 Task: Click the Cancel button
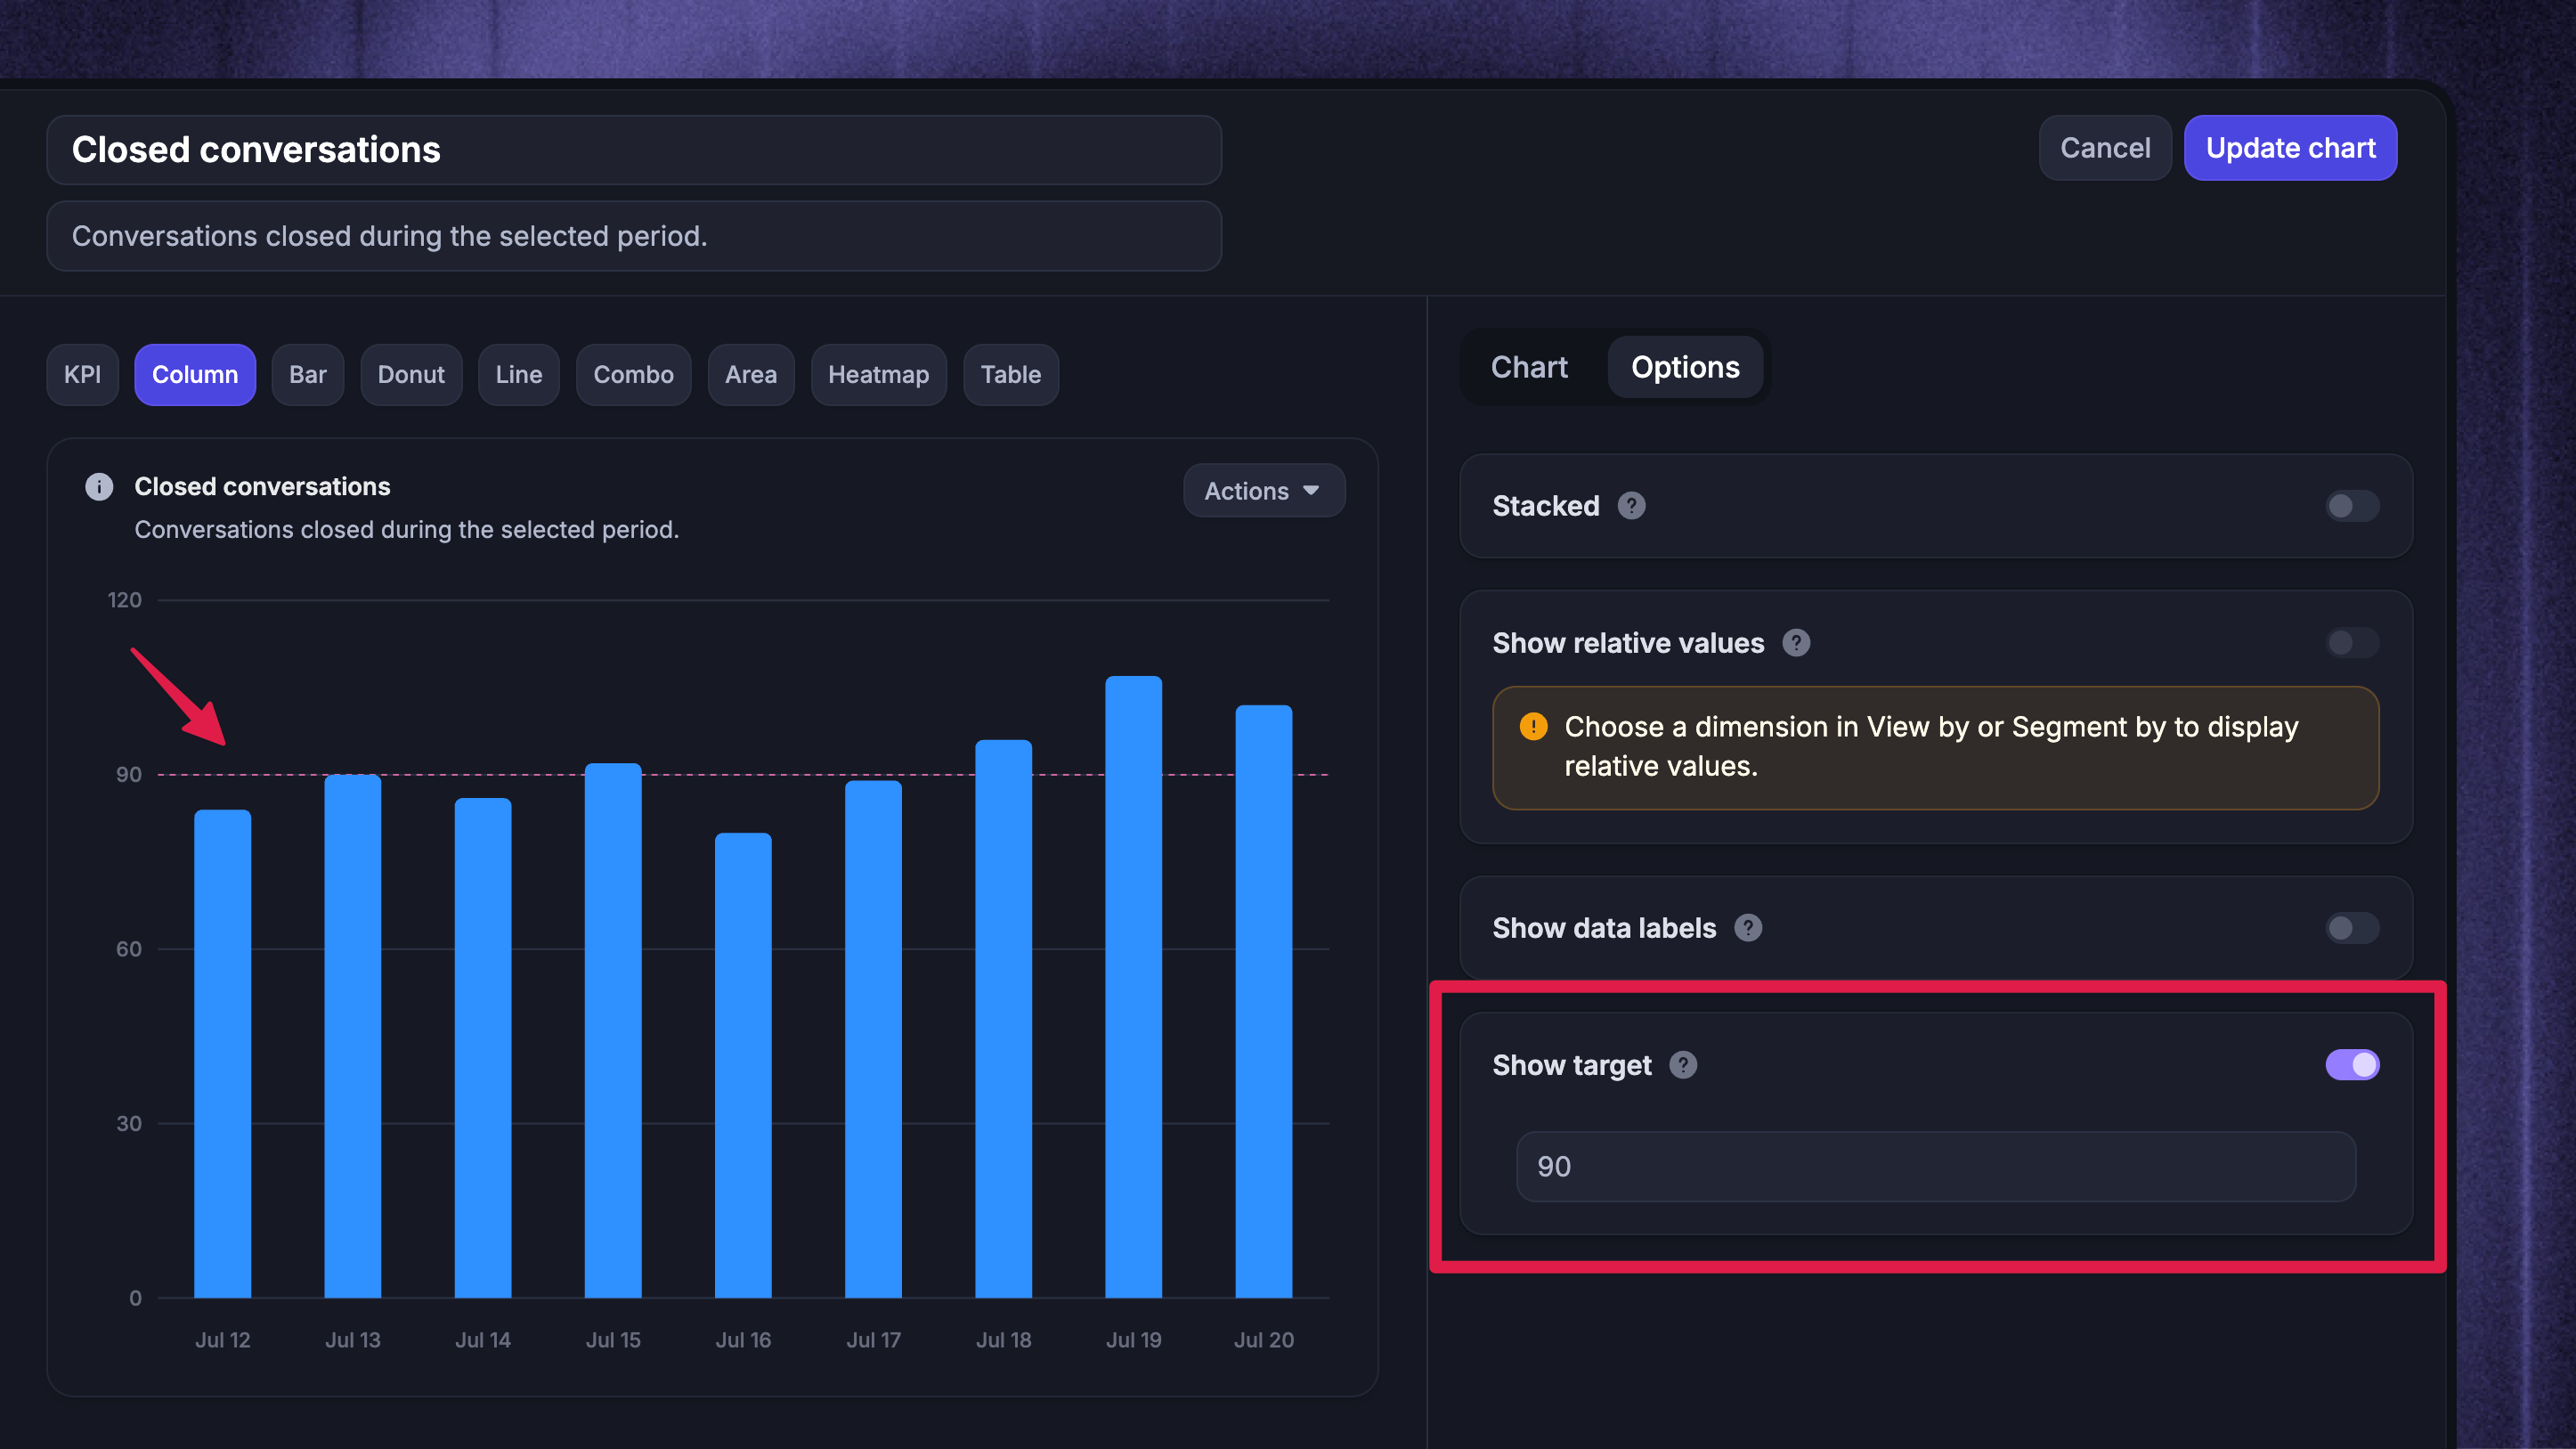point(2105,148)
